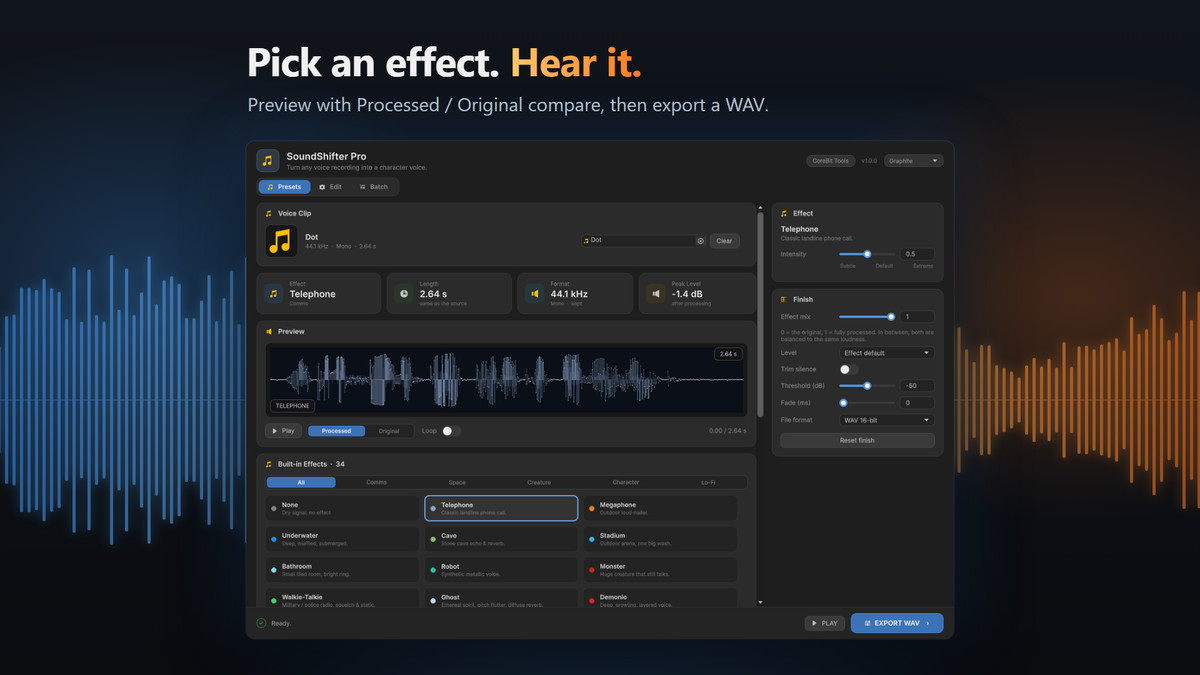
Task: Click the Intensity slider handle
Action: click(867, 254)
